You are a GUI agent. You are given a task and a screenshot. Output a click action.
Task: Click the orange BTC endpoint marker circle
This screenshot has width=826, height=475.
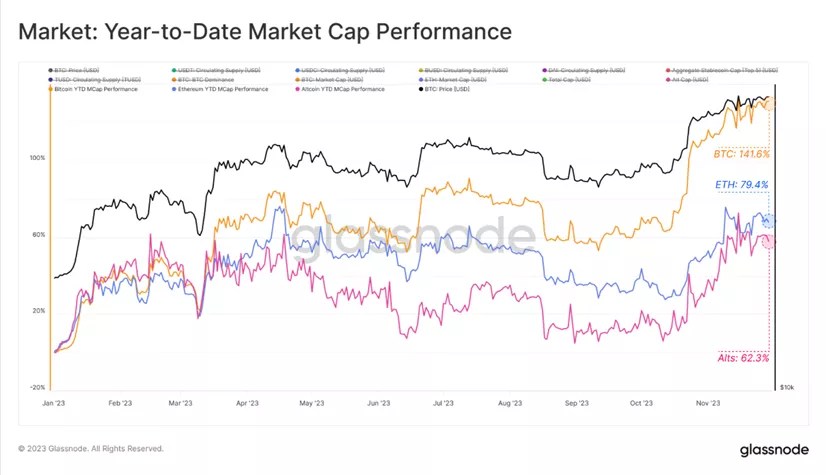(x=769, y=103)
